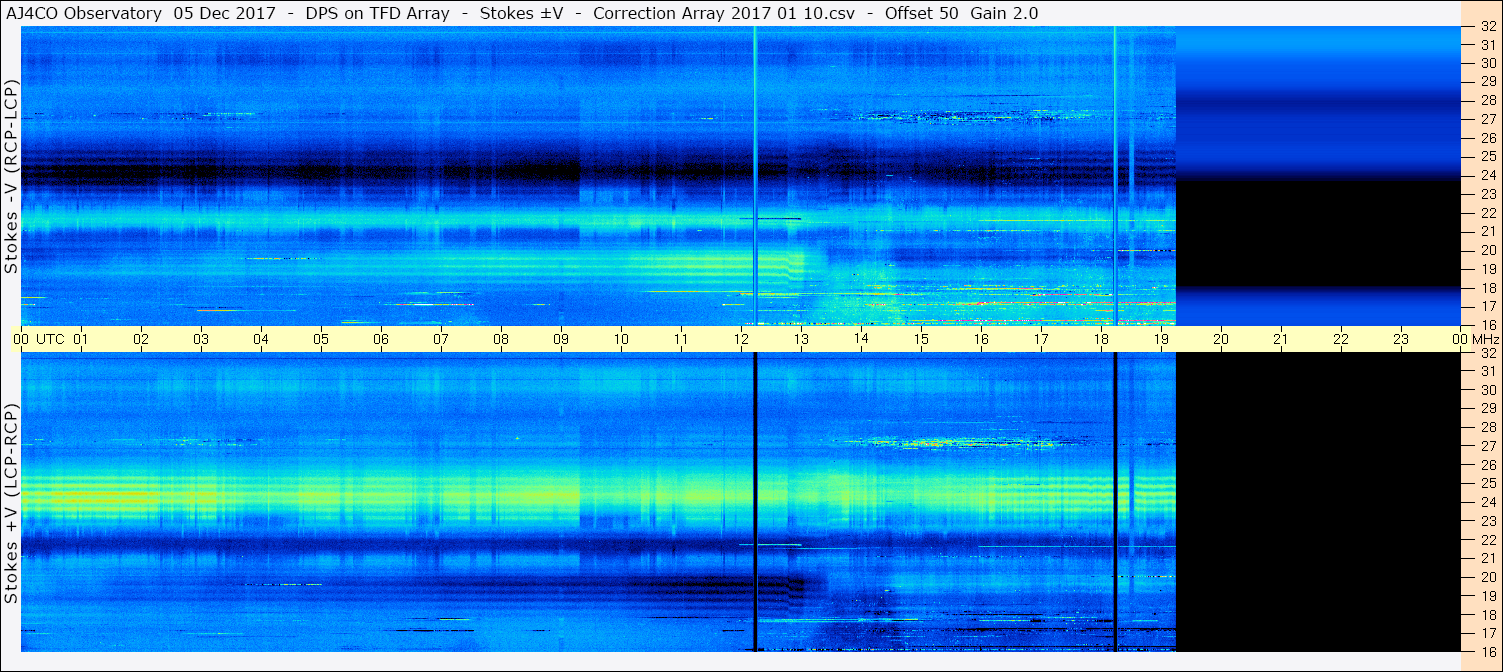Click the 32 frequency label beside the upper Stokes -V panel
1503x672 pixels.
pyautogui.click(x=1487, y=28)
